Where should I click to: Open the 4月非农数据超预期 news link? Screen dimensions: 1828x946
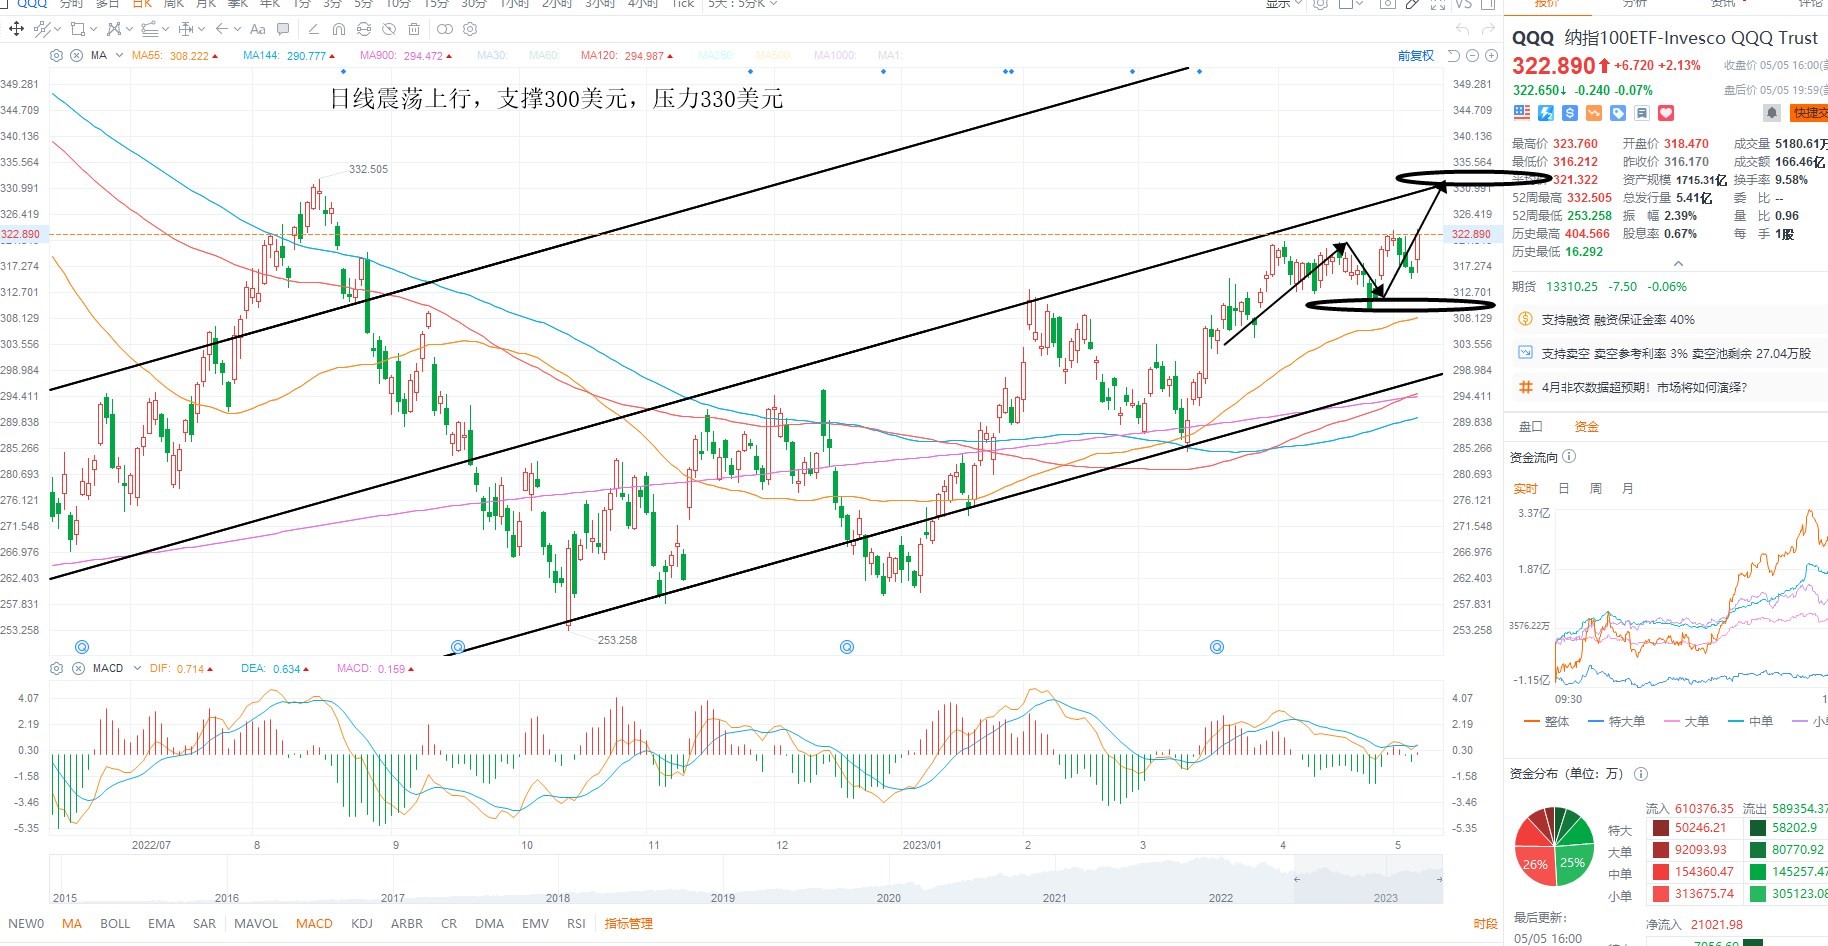1644,387
